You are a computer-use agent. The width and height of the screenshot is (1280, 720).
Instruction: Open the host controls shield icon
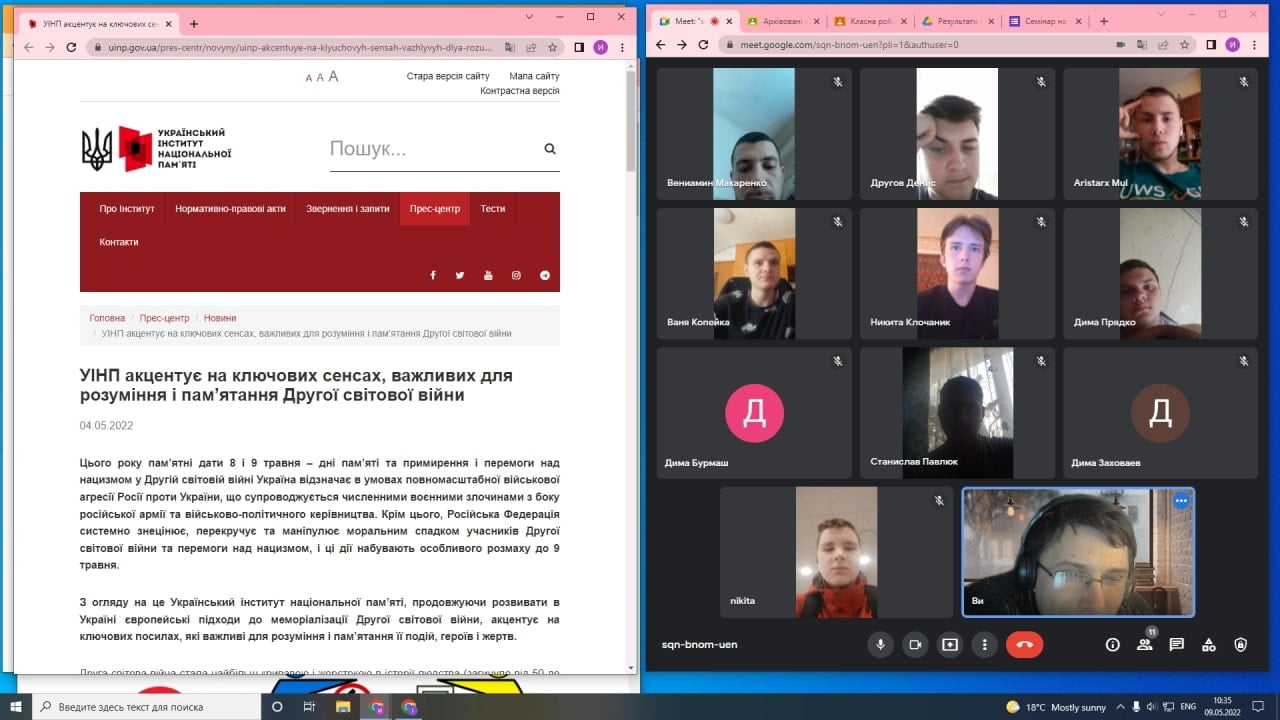pyautogui.click(x=1241, y=645)
